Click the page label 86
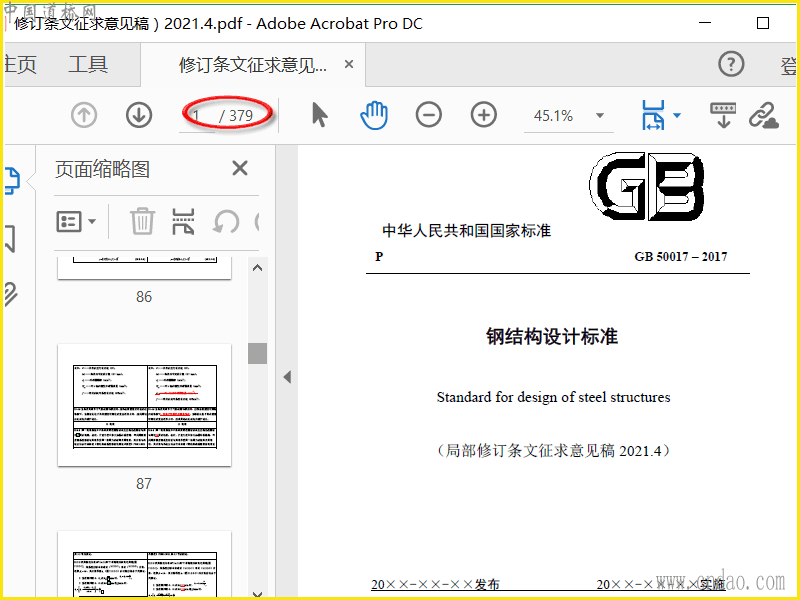Image resolution: width=800 pixels, height=600 pixels. click(x=144, y=296)
